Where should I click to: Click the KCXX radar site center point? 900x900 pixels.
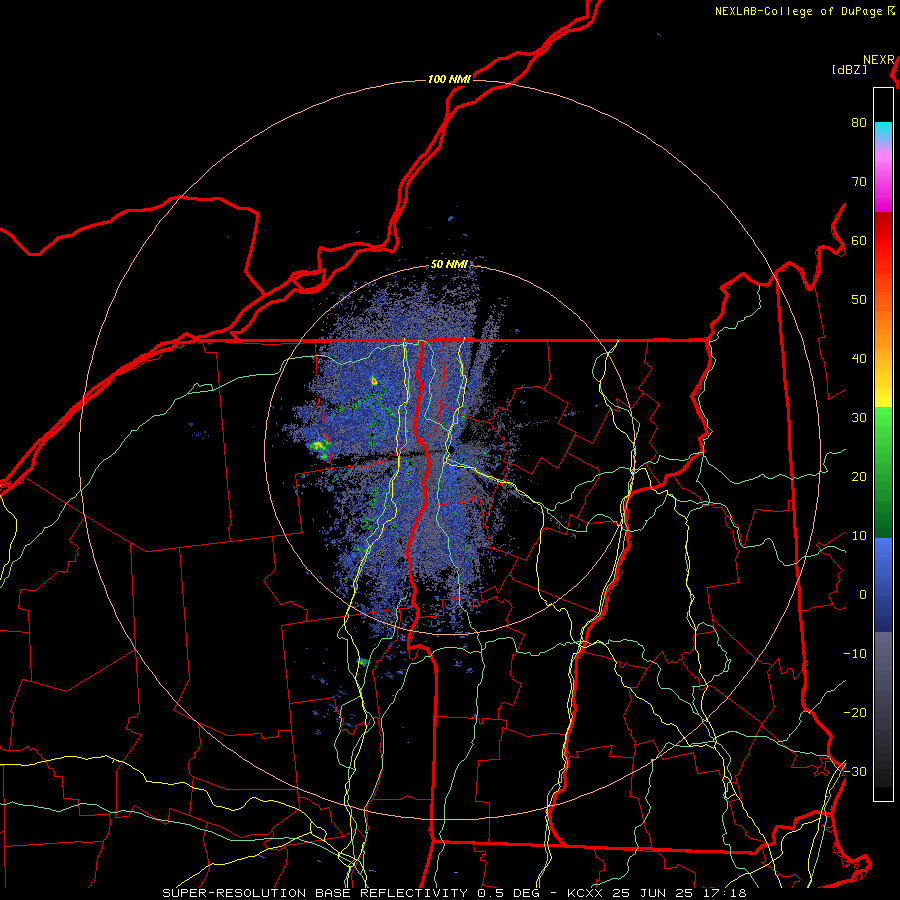[x=452, y=449]
